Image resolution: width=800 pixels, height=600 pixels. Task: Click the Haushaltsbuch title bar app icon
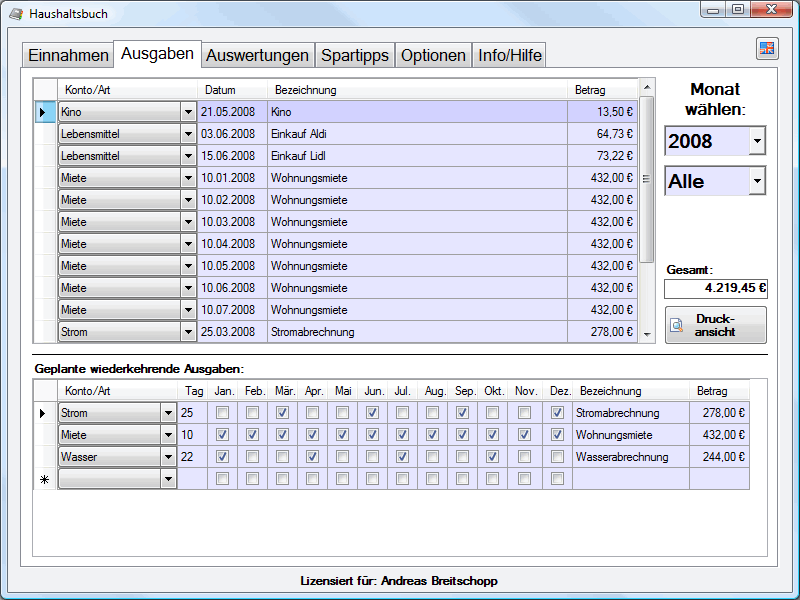(16, 14)
